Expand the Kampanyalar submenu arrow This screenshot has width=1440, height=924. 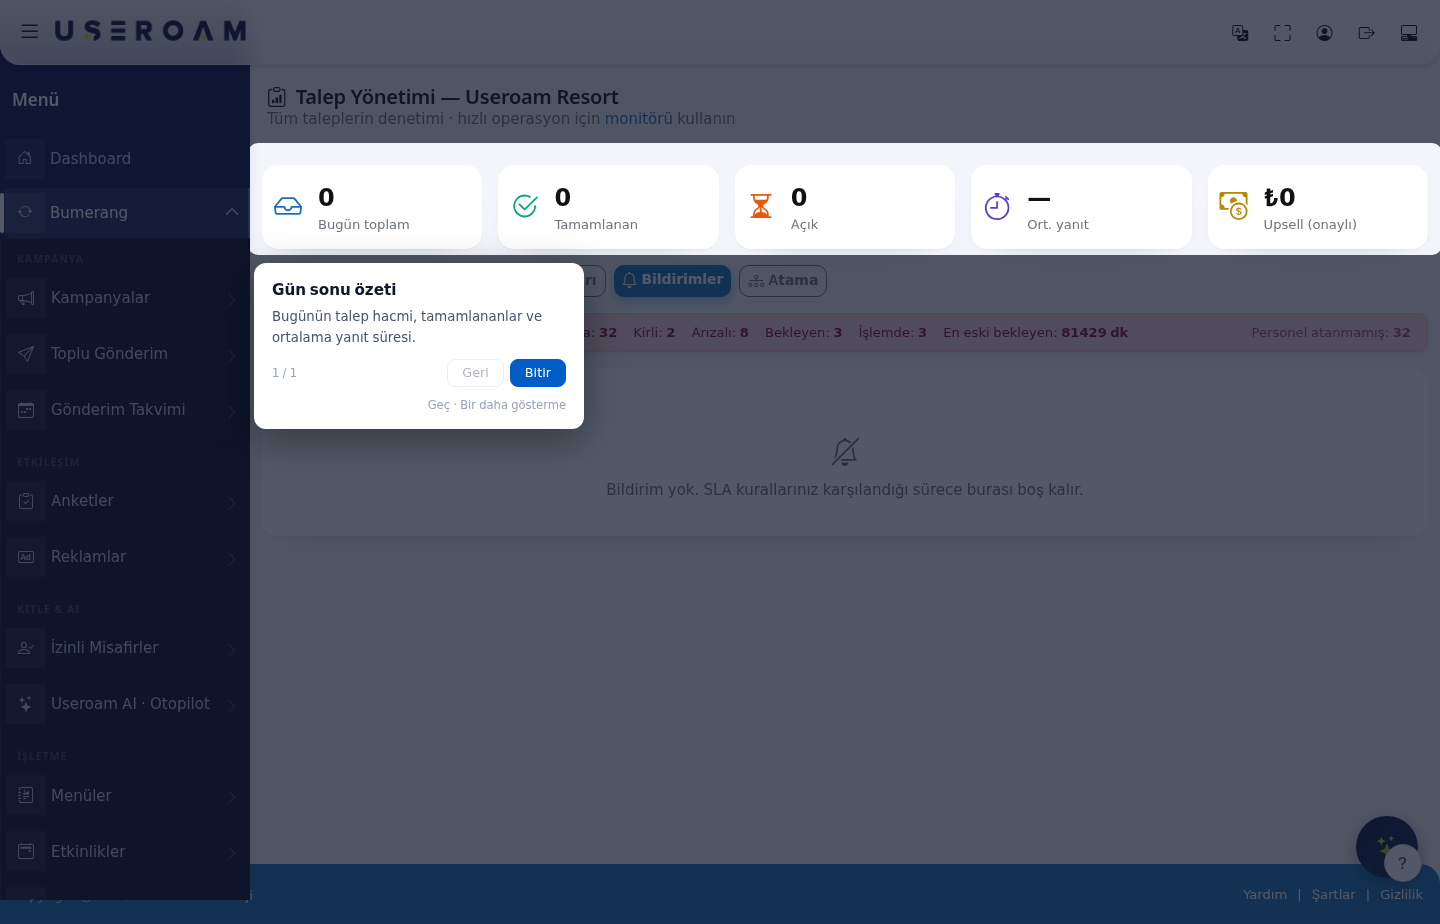click(231, 299)
